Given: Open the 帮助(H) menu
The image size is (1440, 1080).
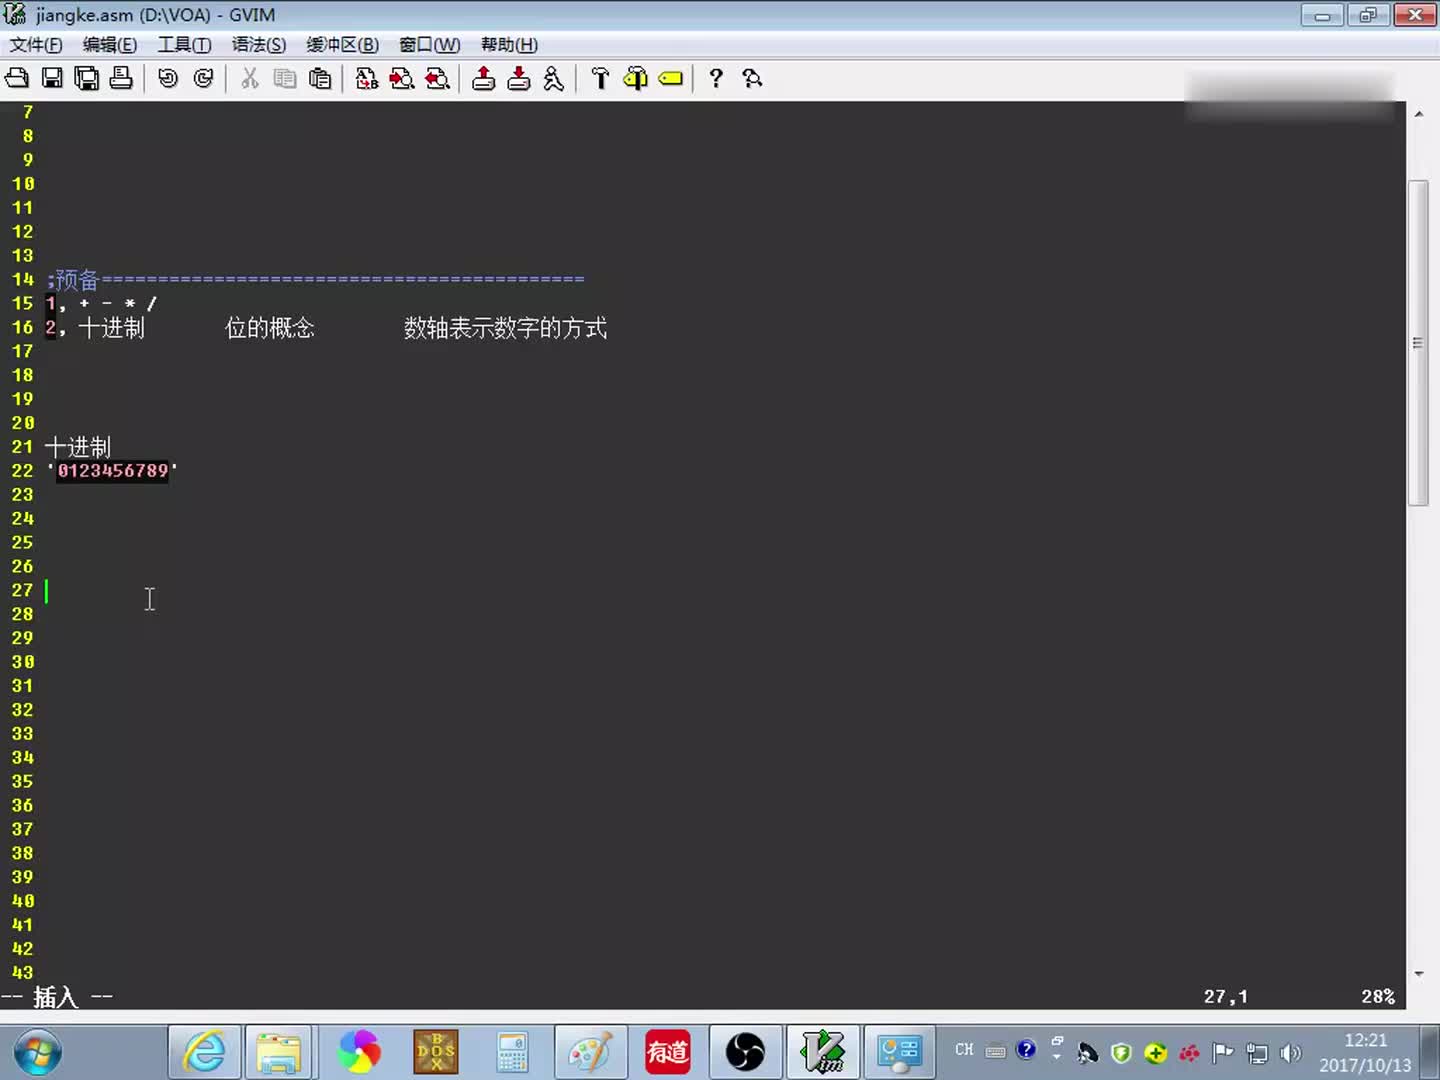Looking at the screenshot, I should pyautogui.click(x=509, y=45).
